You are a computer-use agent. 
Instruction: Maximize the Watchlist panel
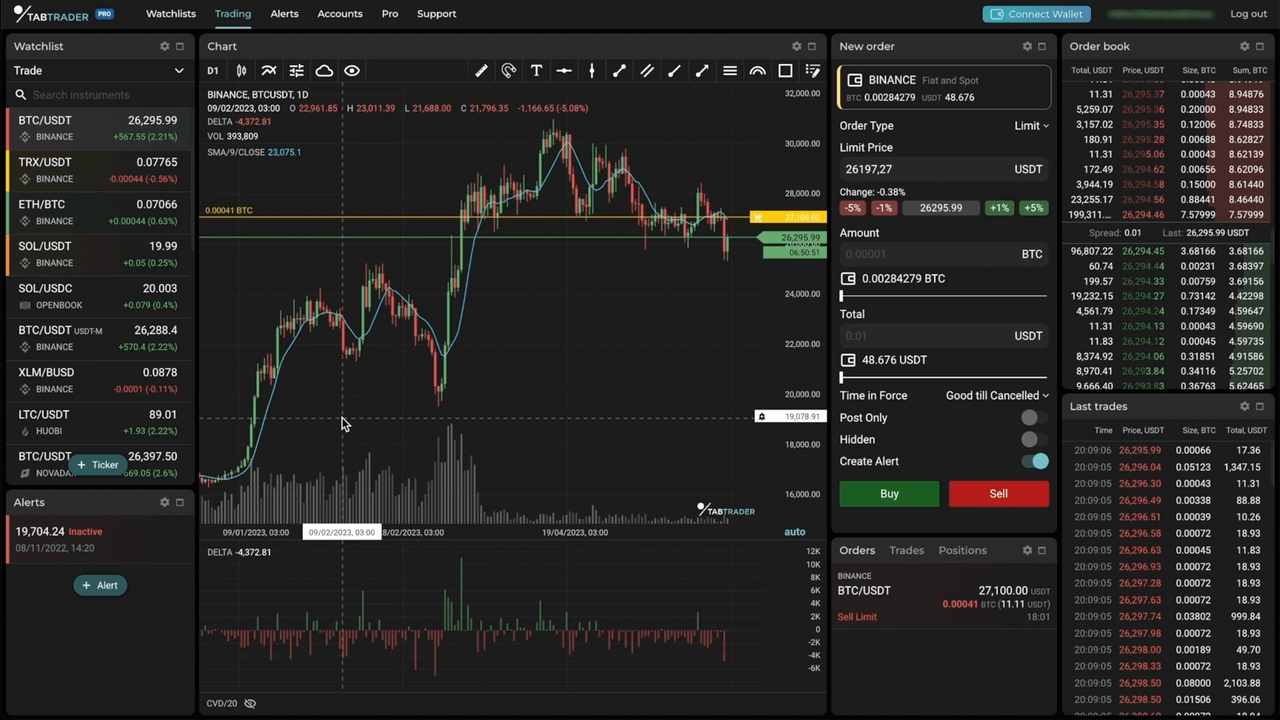click(x=180, y=46)
